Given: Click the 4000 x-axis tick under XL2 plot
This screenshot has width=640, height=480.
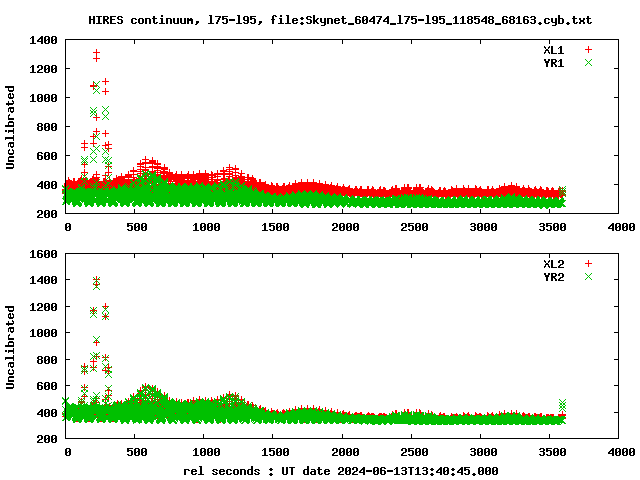Looking at the screenshot, I should (x=621, y=452).
